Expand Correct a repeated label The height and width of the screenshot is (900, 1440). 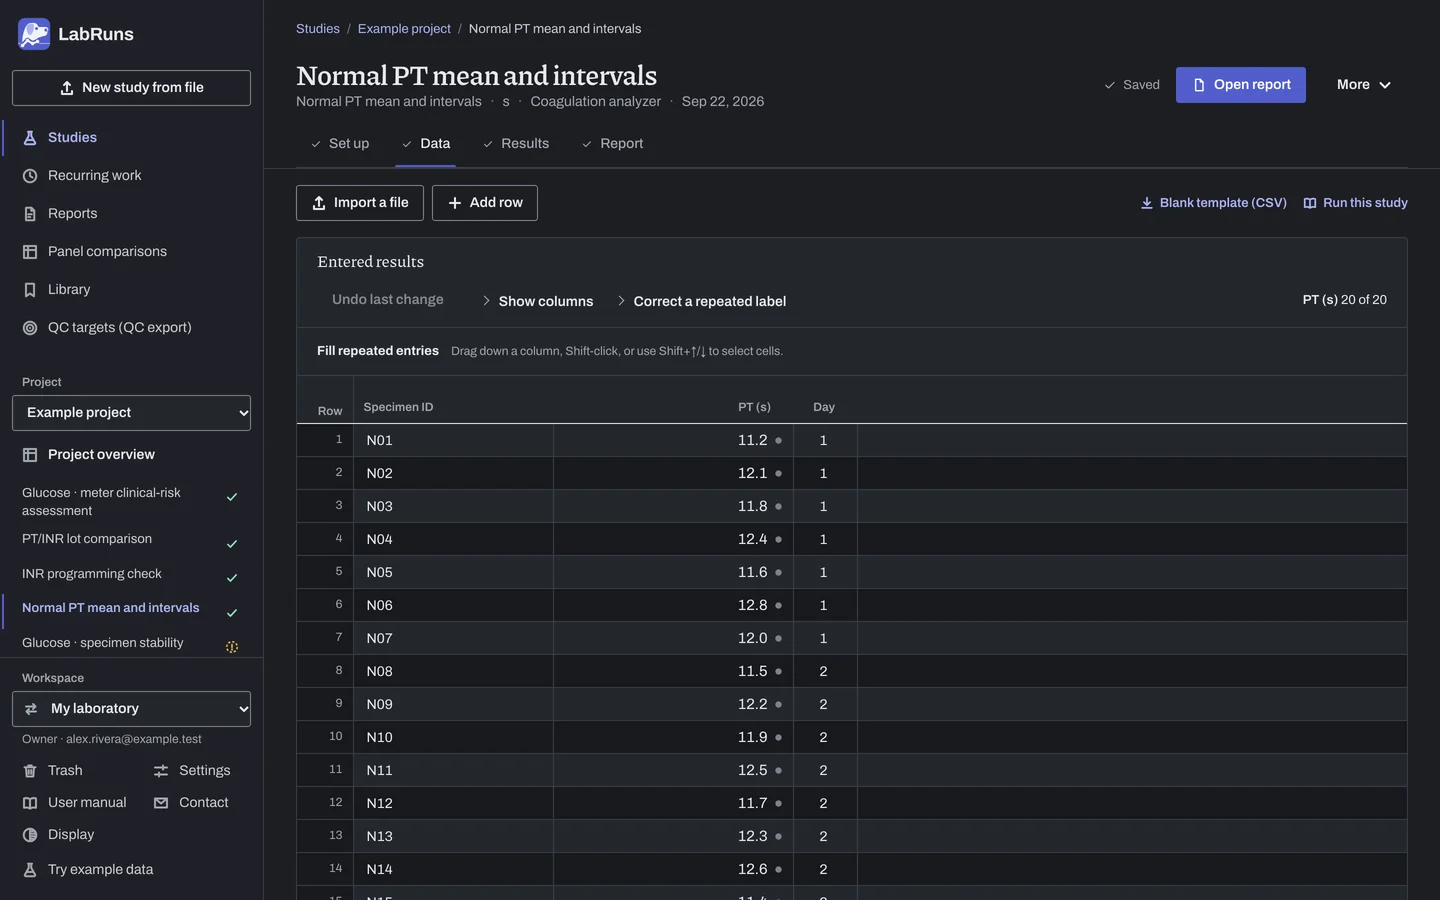(701, 301)
